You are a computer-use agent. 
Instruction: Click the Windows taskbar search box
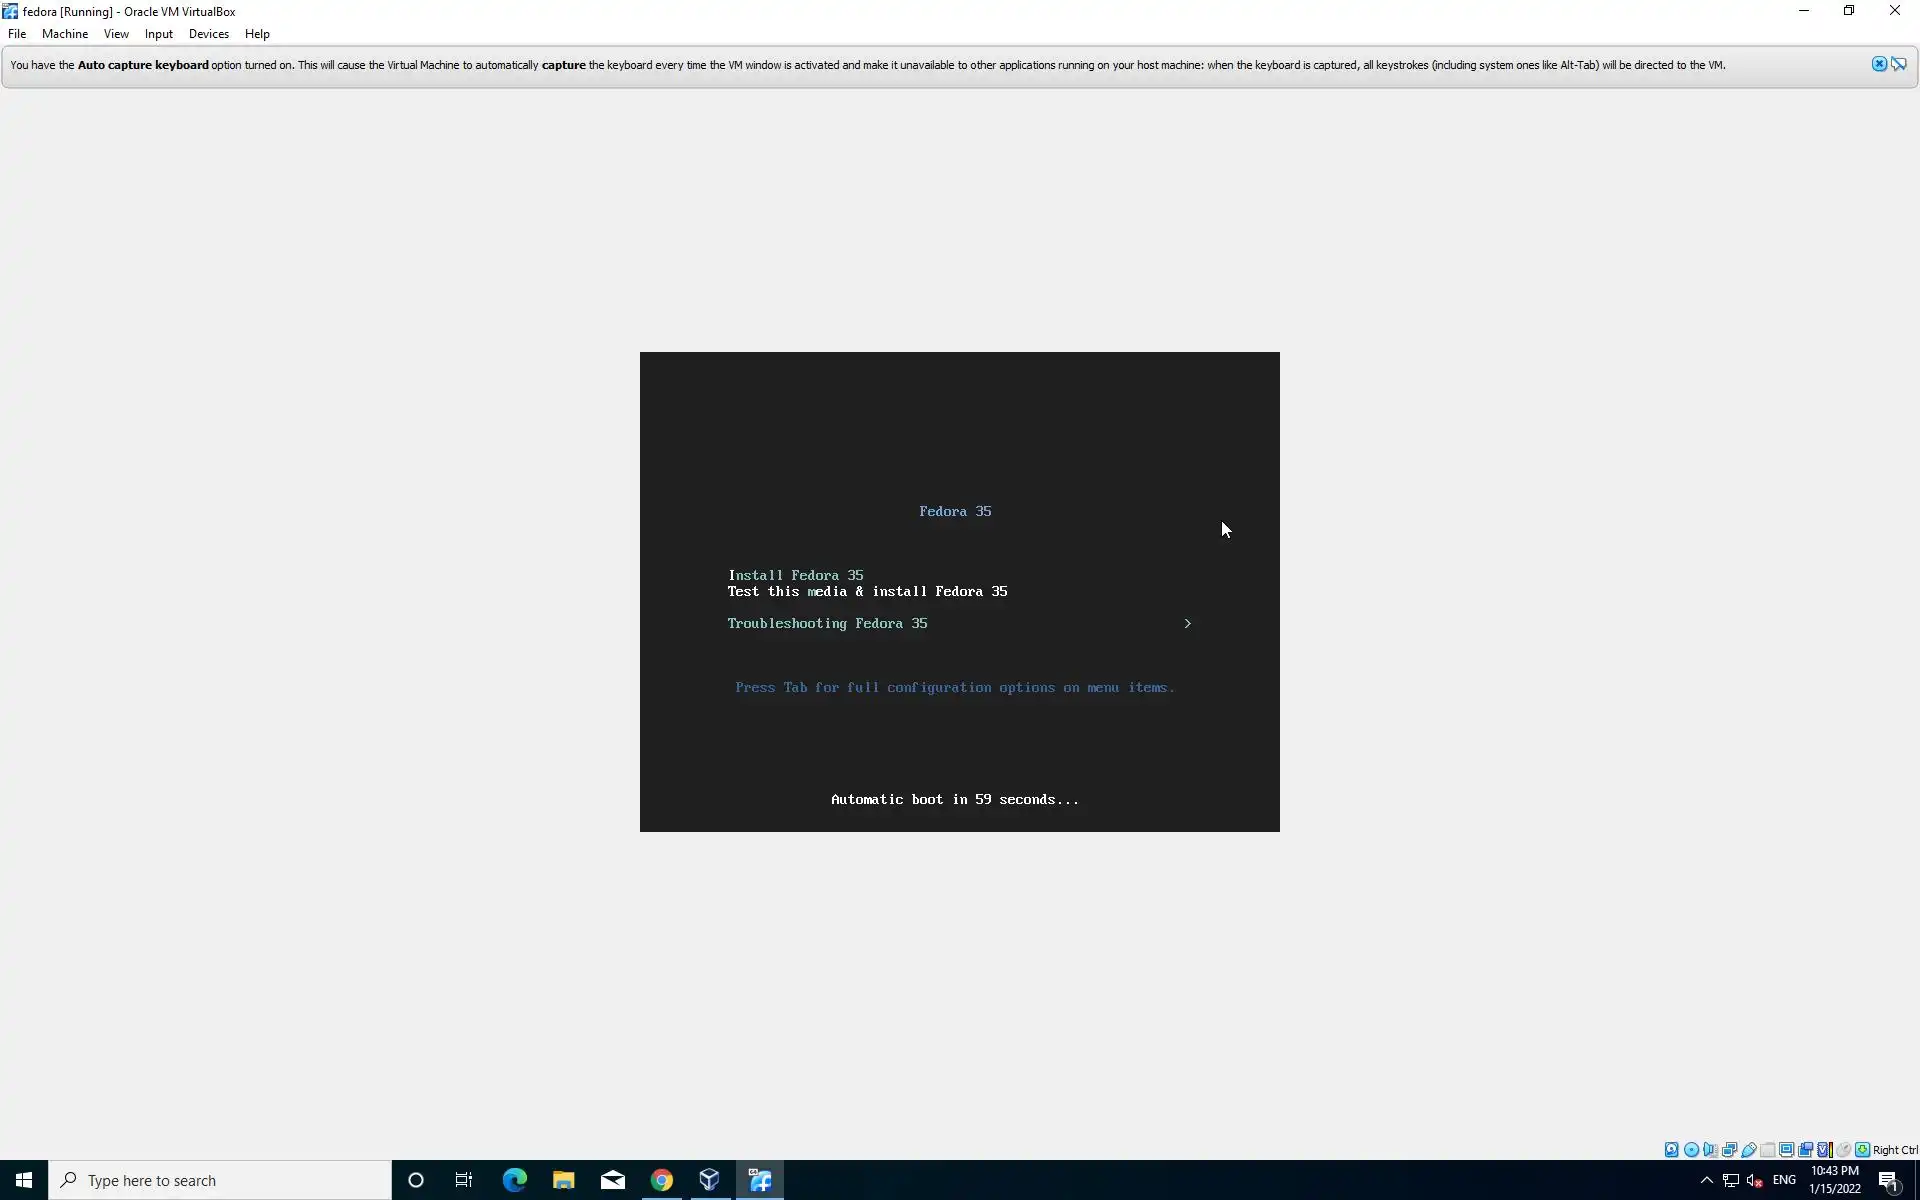coord(220,1180)
